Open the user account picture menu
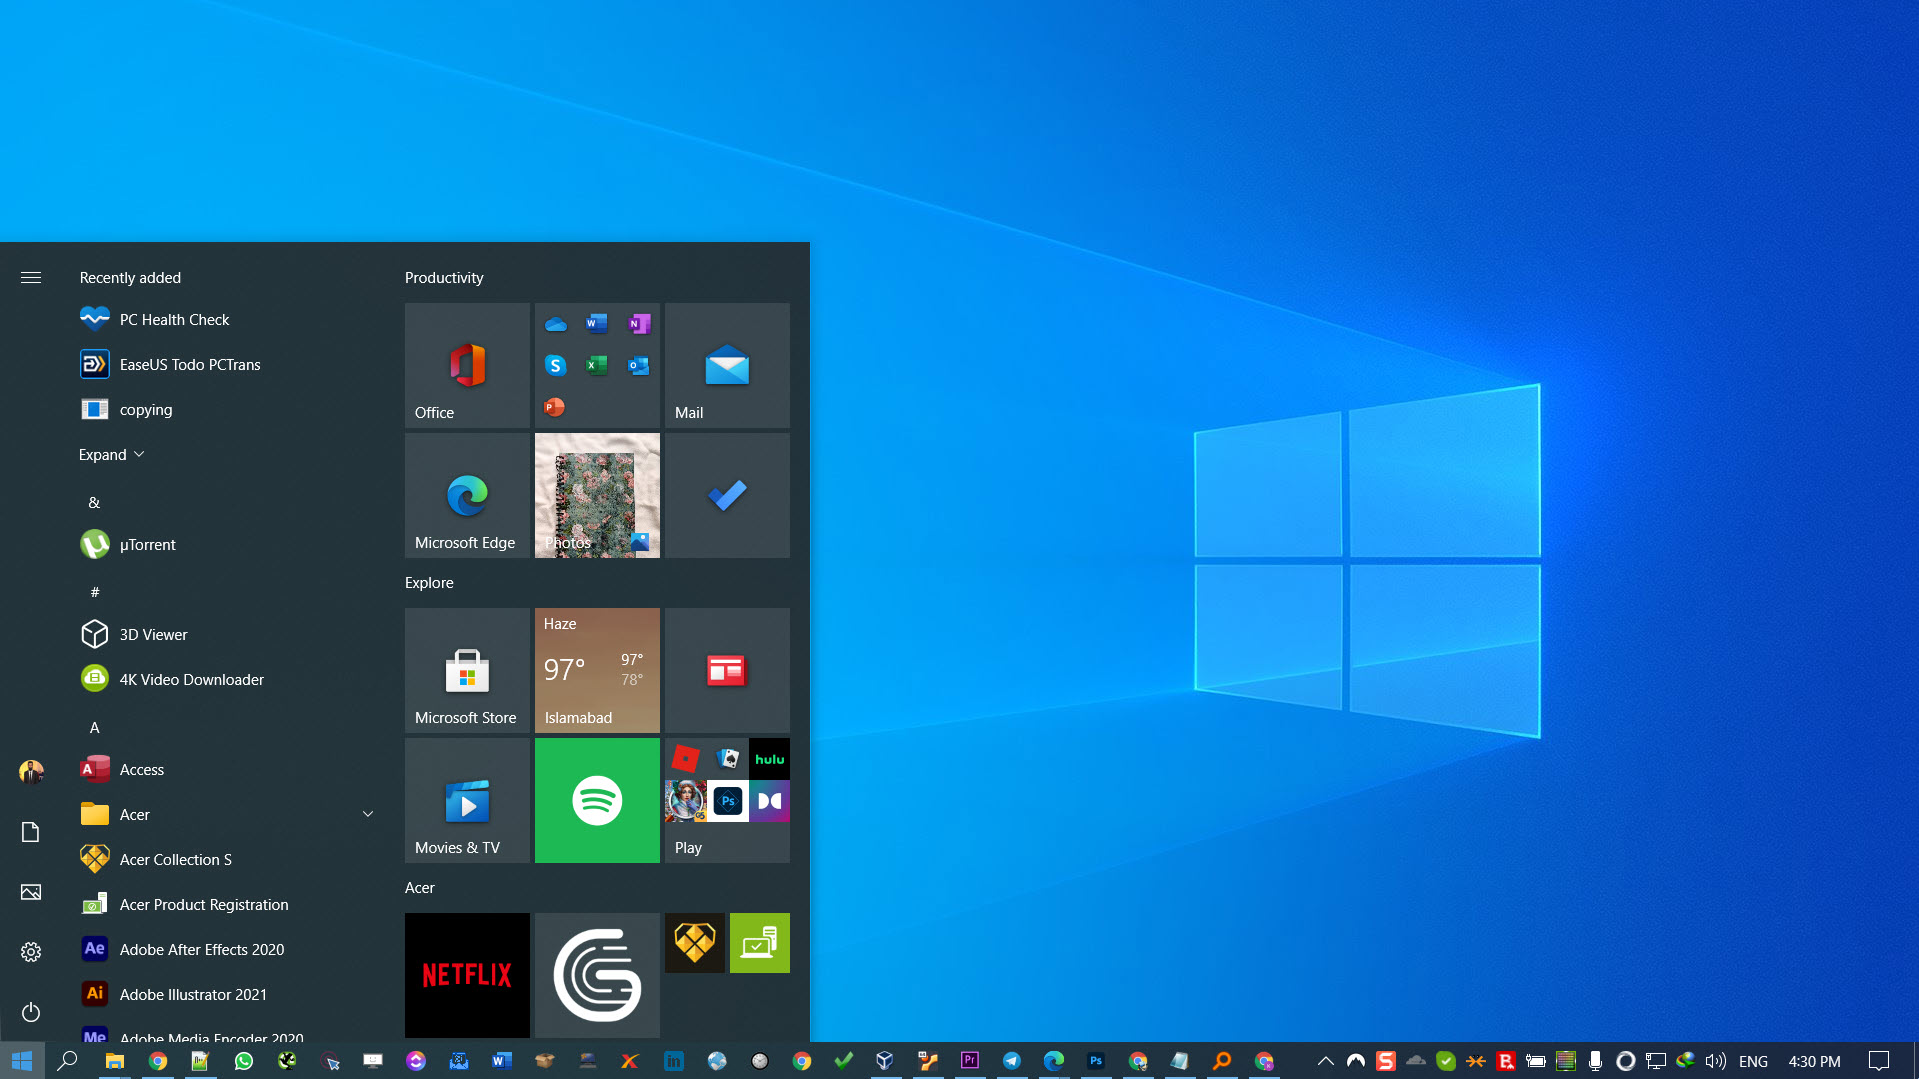 point(31,771)
